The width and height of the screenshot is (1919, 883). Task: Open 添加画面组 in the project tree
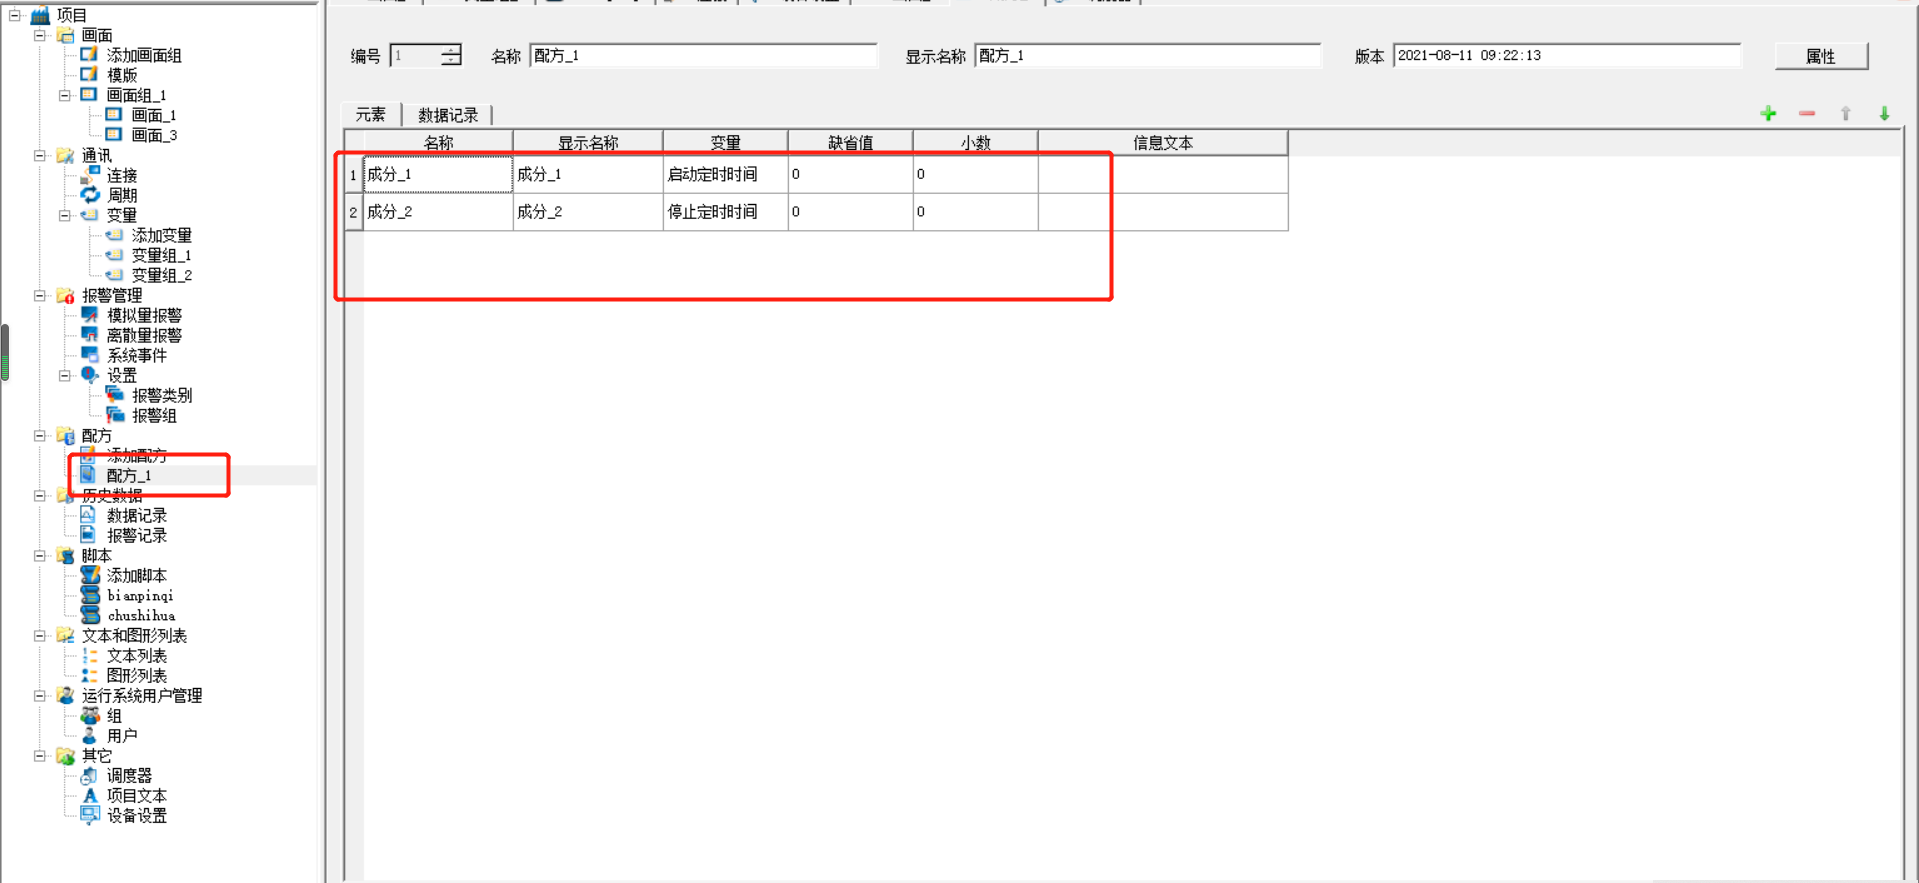click(x=144, y=55)
